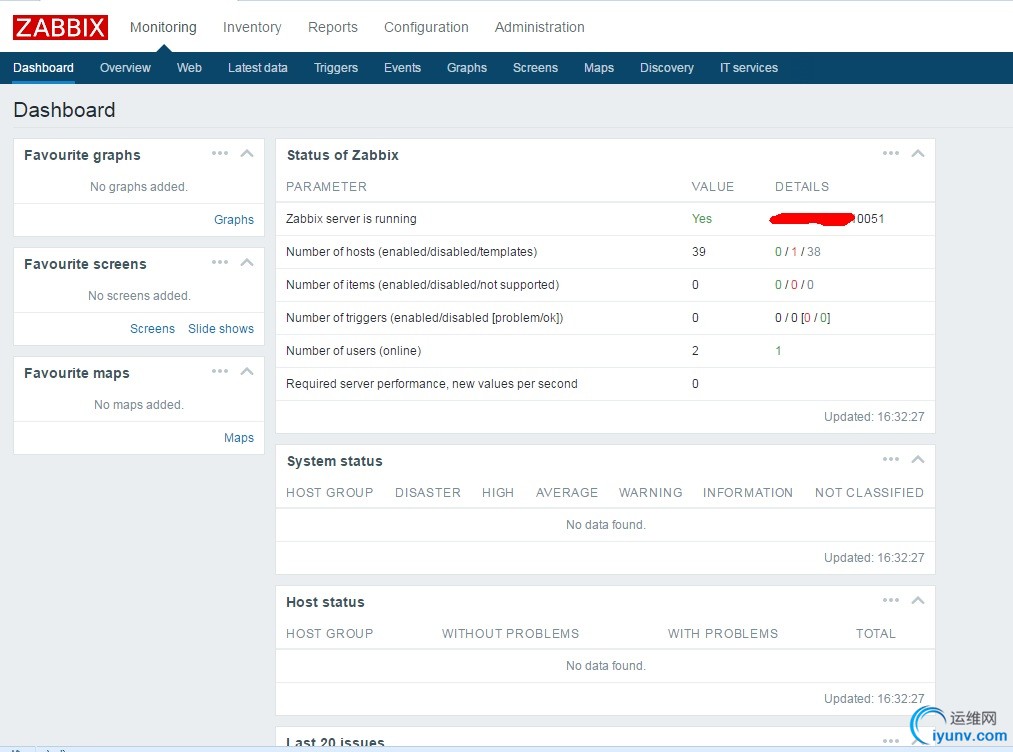This screenshot has height=752, width=1013.
Task: Open the Host status widget menu dots
Action: (891, 600)
